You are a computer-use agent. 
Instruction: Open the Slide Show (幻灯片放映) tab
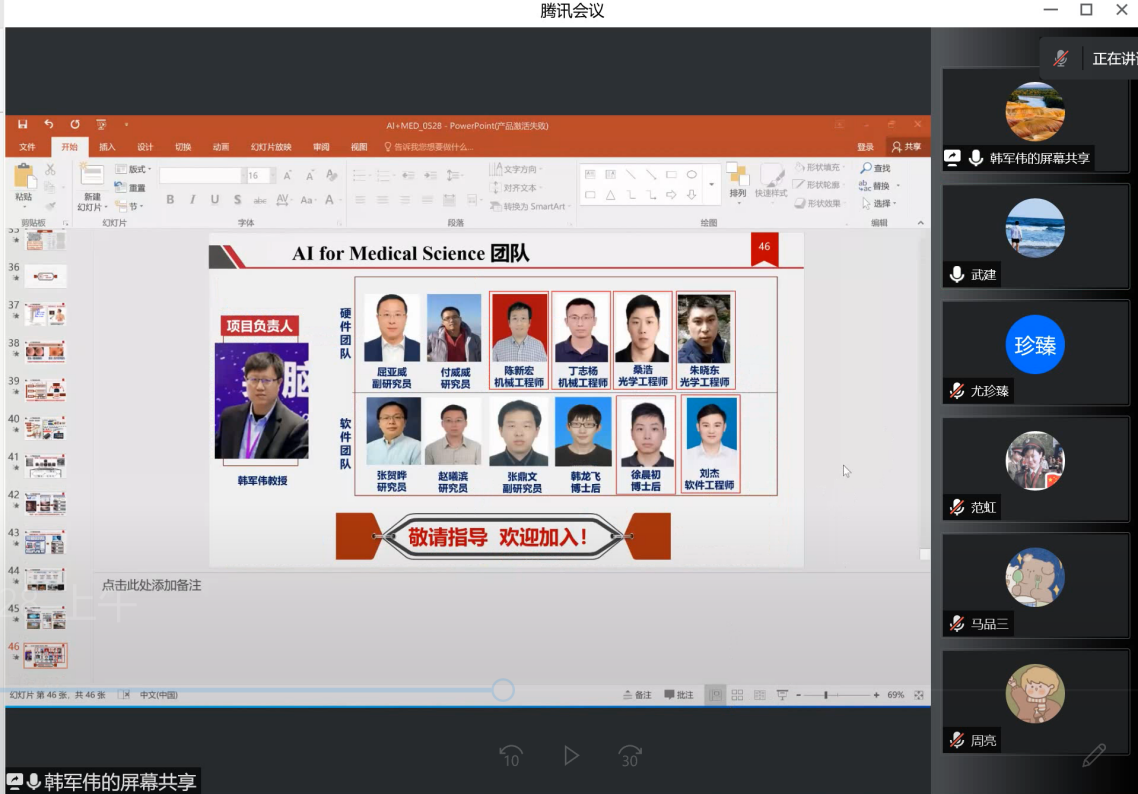coord(271,147)
